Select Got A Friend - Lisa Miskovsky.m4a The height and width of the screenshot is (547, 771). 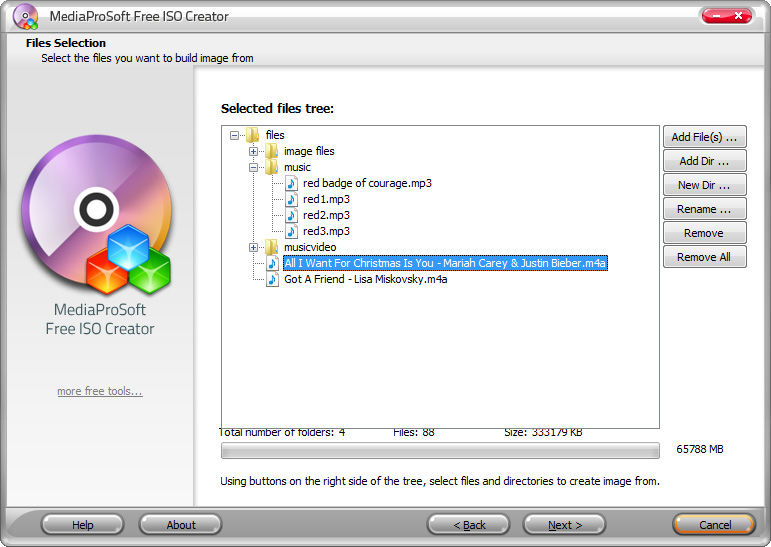(x=366, y=279)
